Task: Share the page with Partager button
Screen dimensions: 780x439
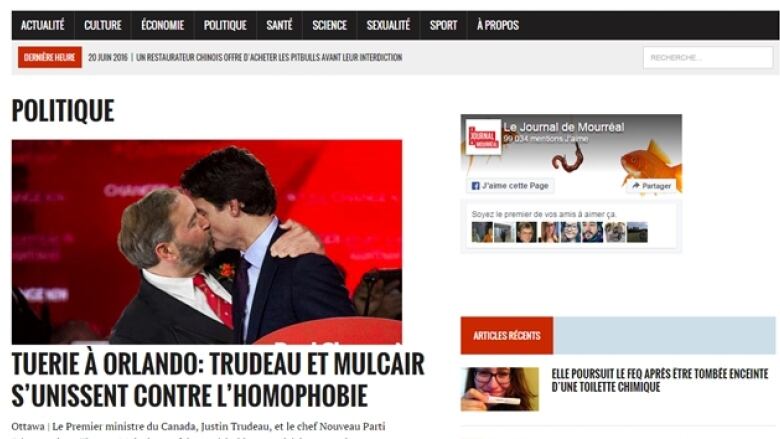Action: click(x=651, y=186)
